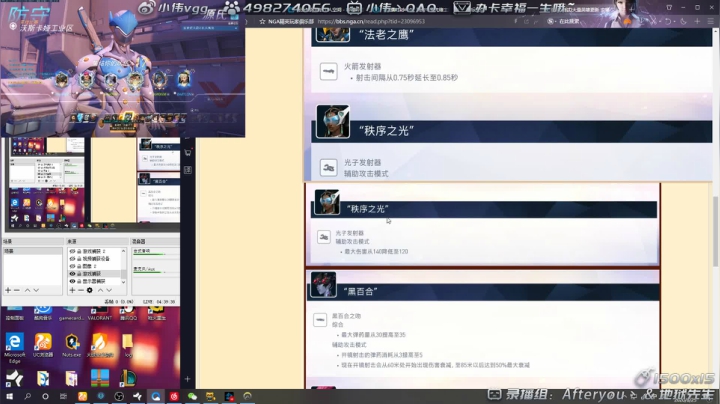Click the browser sidebar shopping cart icon
This screenshot has width=720, height=404.
click(x=188, y=153)
